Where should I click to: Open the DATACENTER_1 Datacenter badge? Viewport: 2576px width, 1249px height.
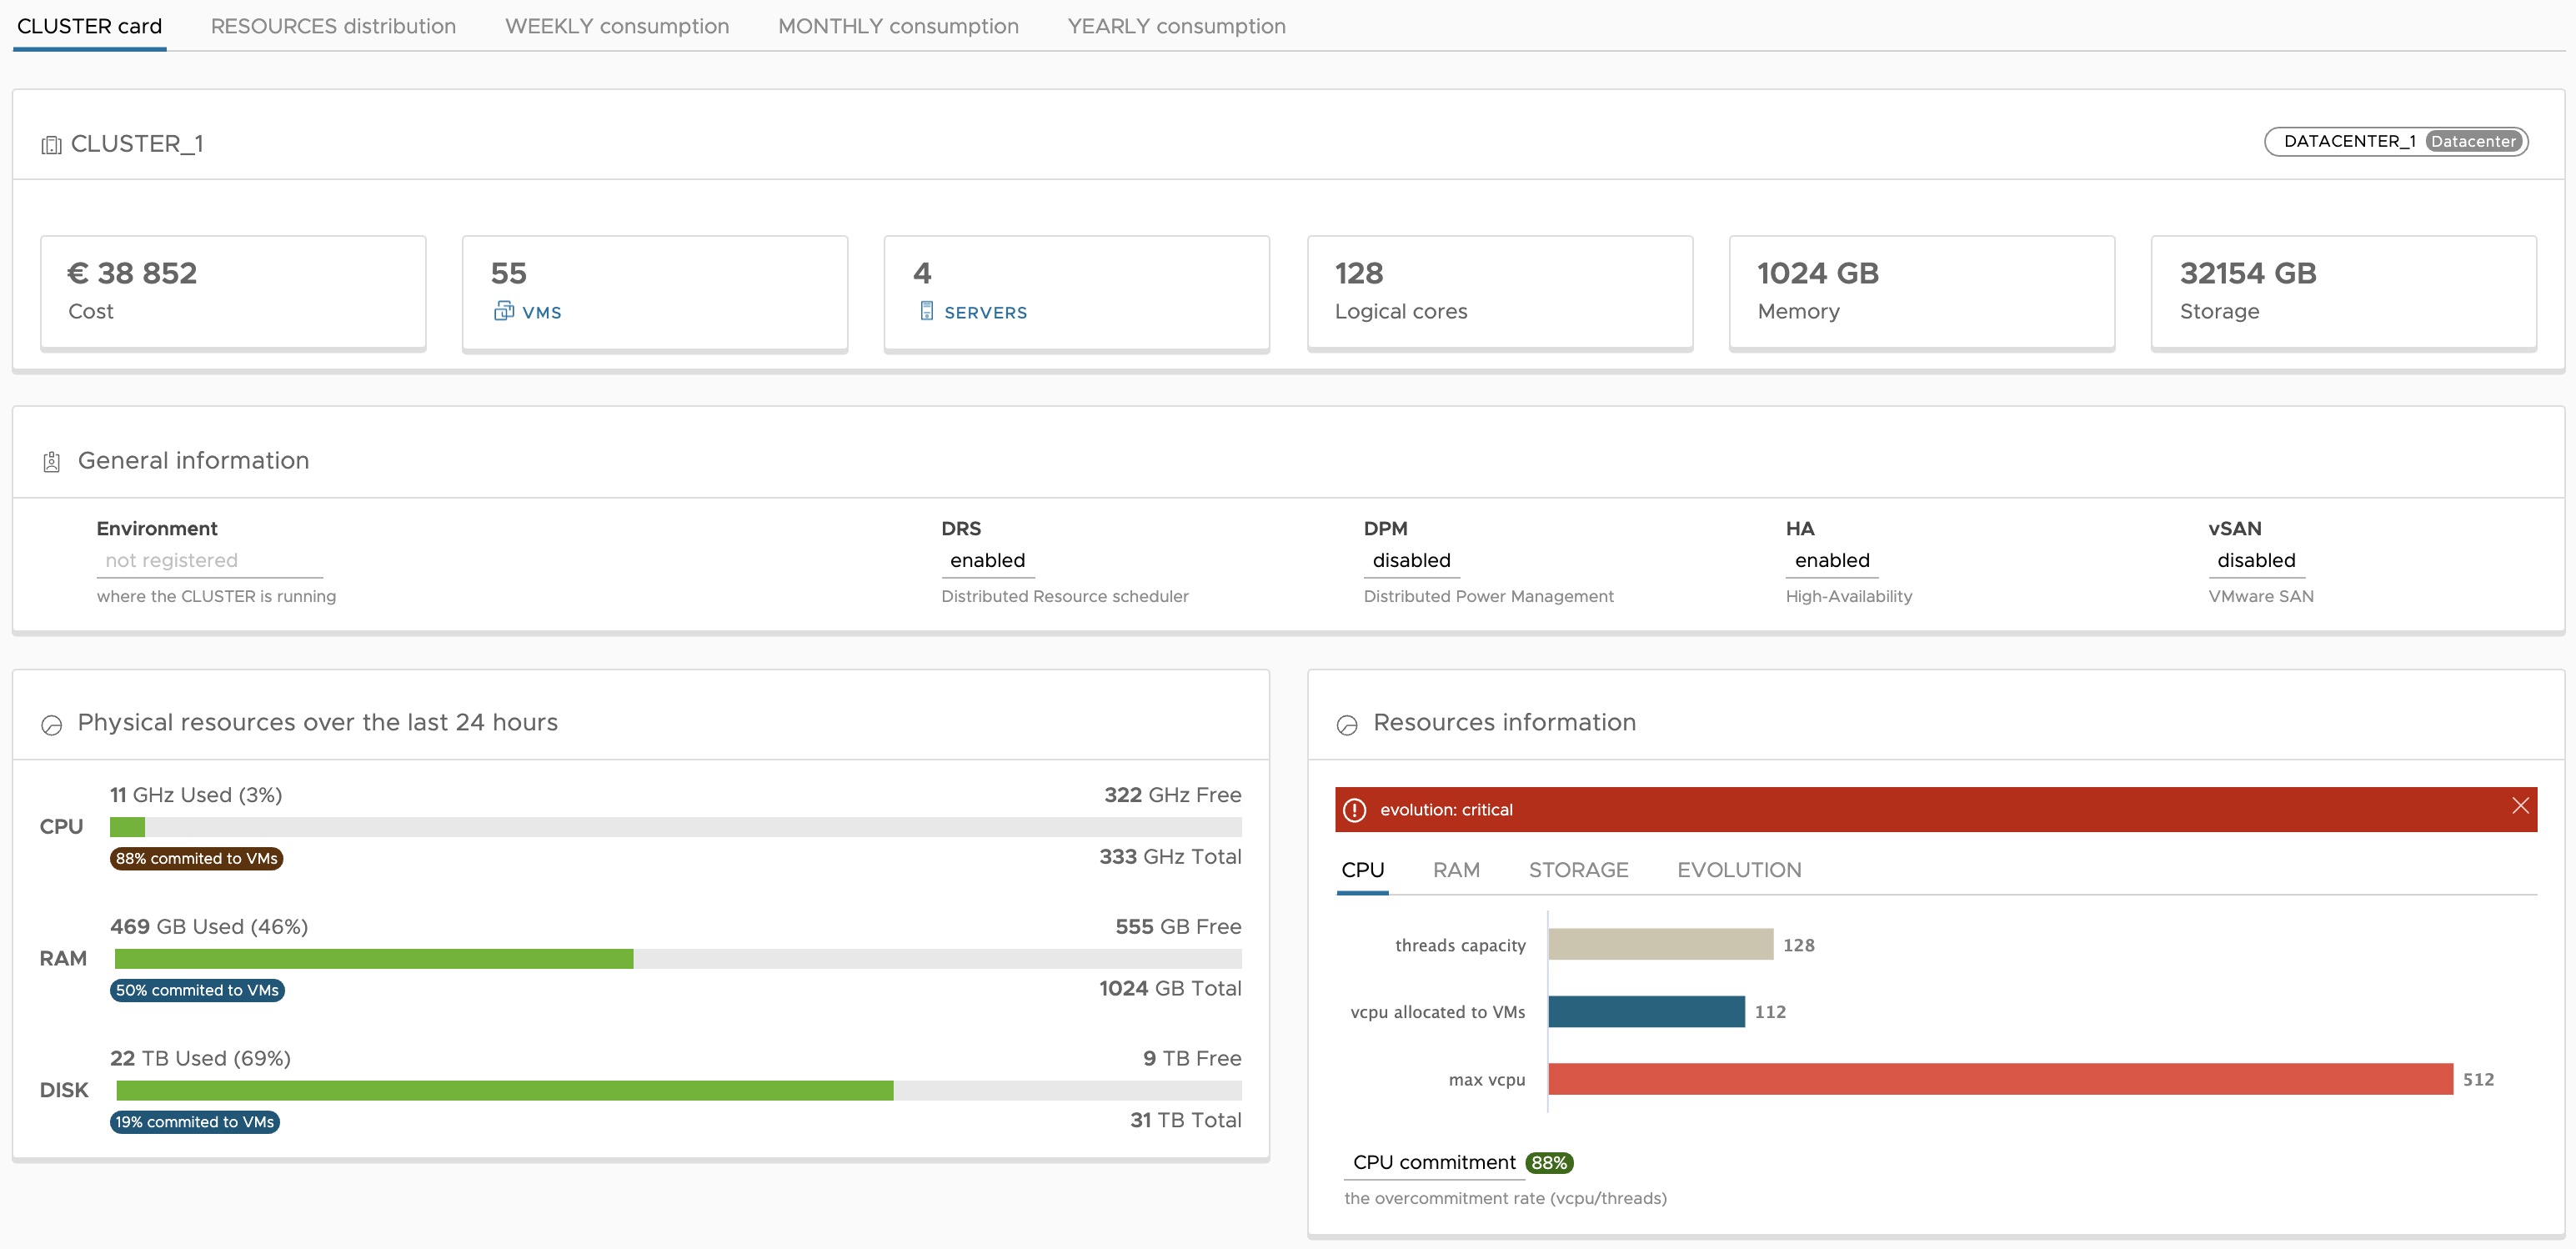(2395, 141)
